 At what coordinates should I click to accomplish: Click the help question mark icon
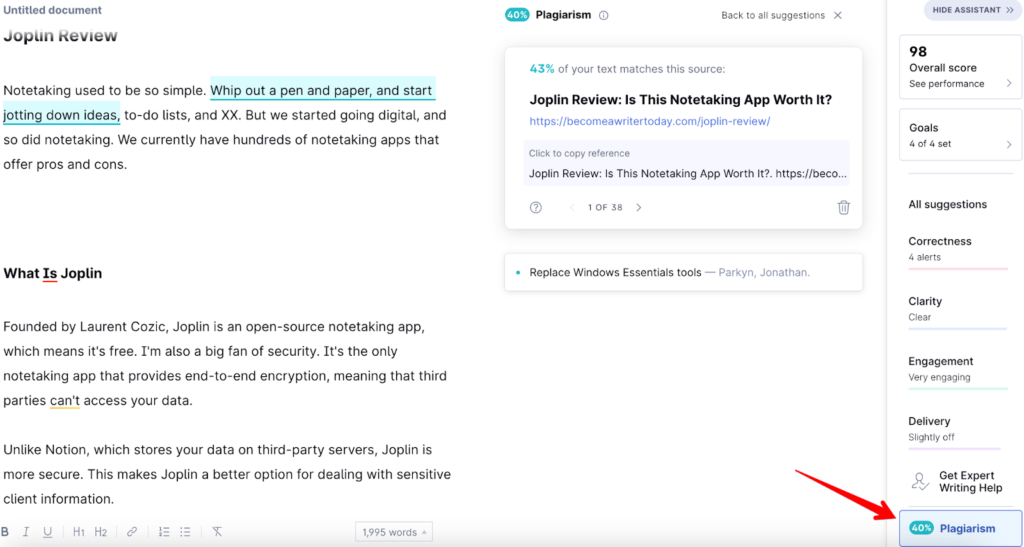pyautogui.click(x=536, y=207)
